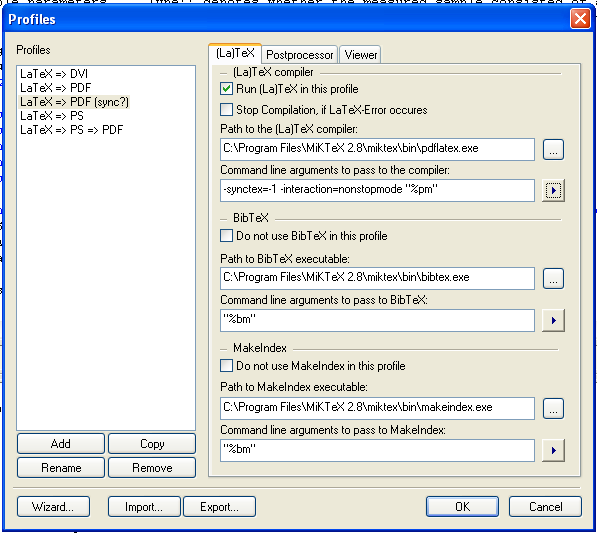The image size is (597, 533).
Task: Open the profile Wizard
Action: tap(53, 507)
